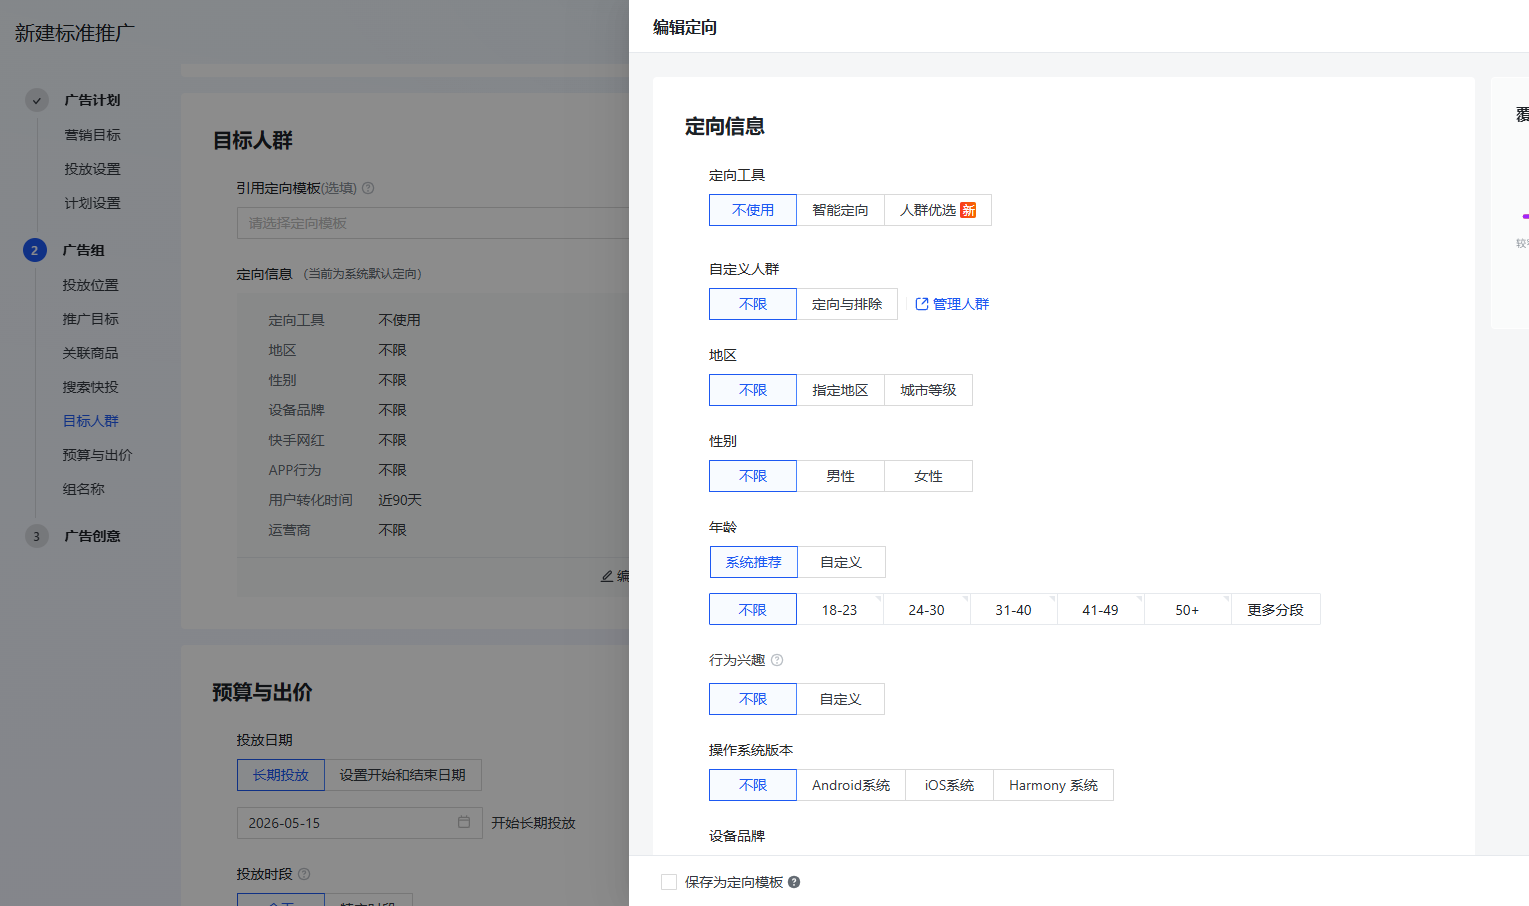
Task: Check 保存为定向模板 checkbox
Action: pos(669,882)
